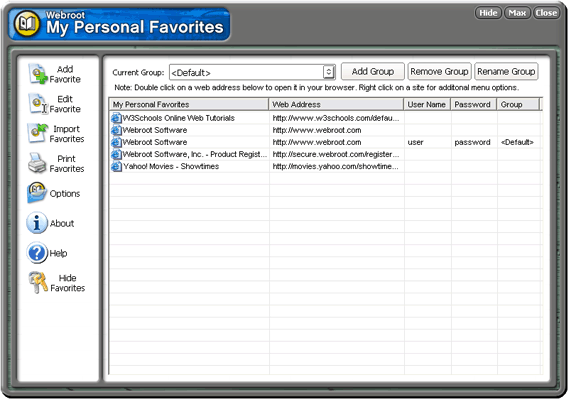Viewport: 568px width, 399px height.
Task: Sort by User Name column header
Action: pyautogui.click(x=427, y=104)
